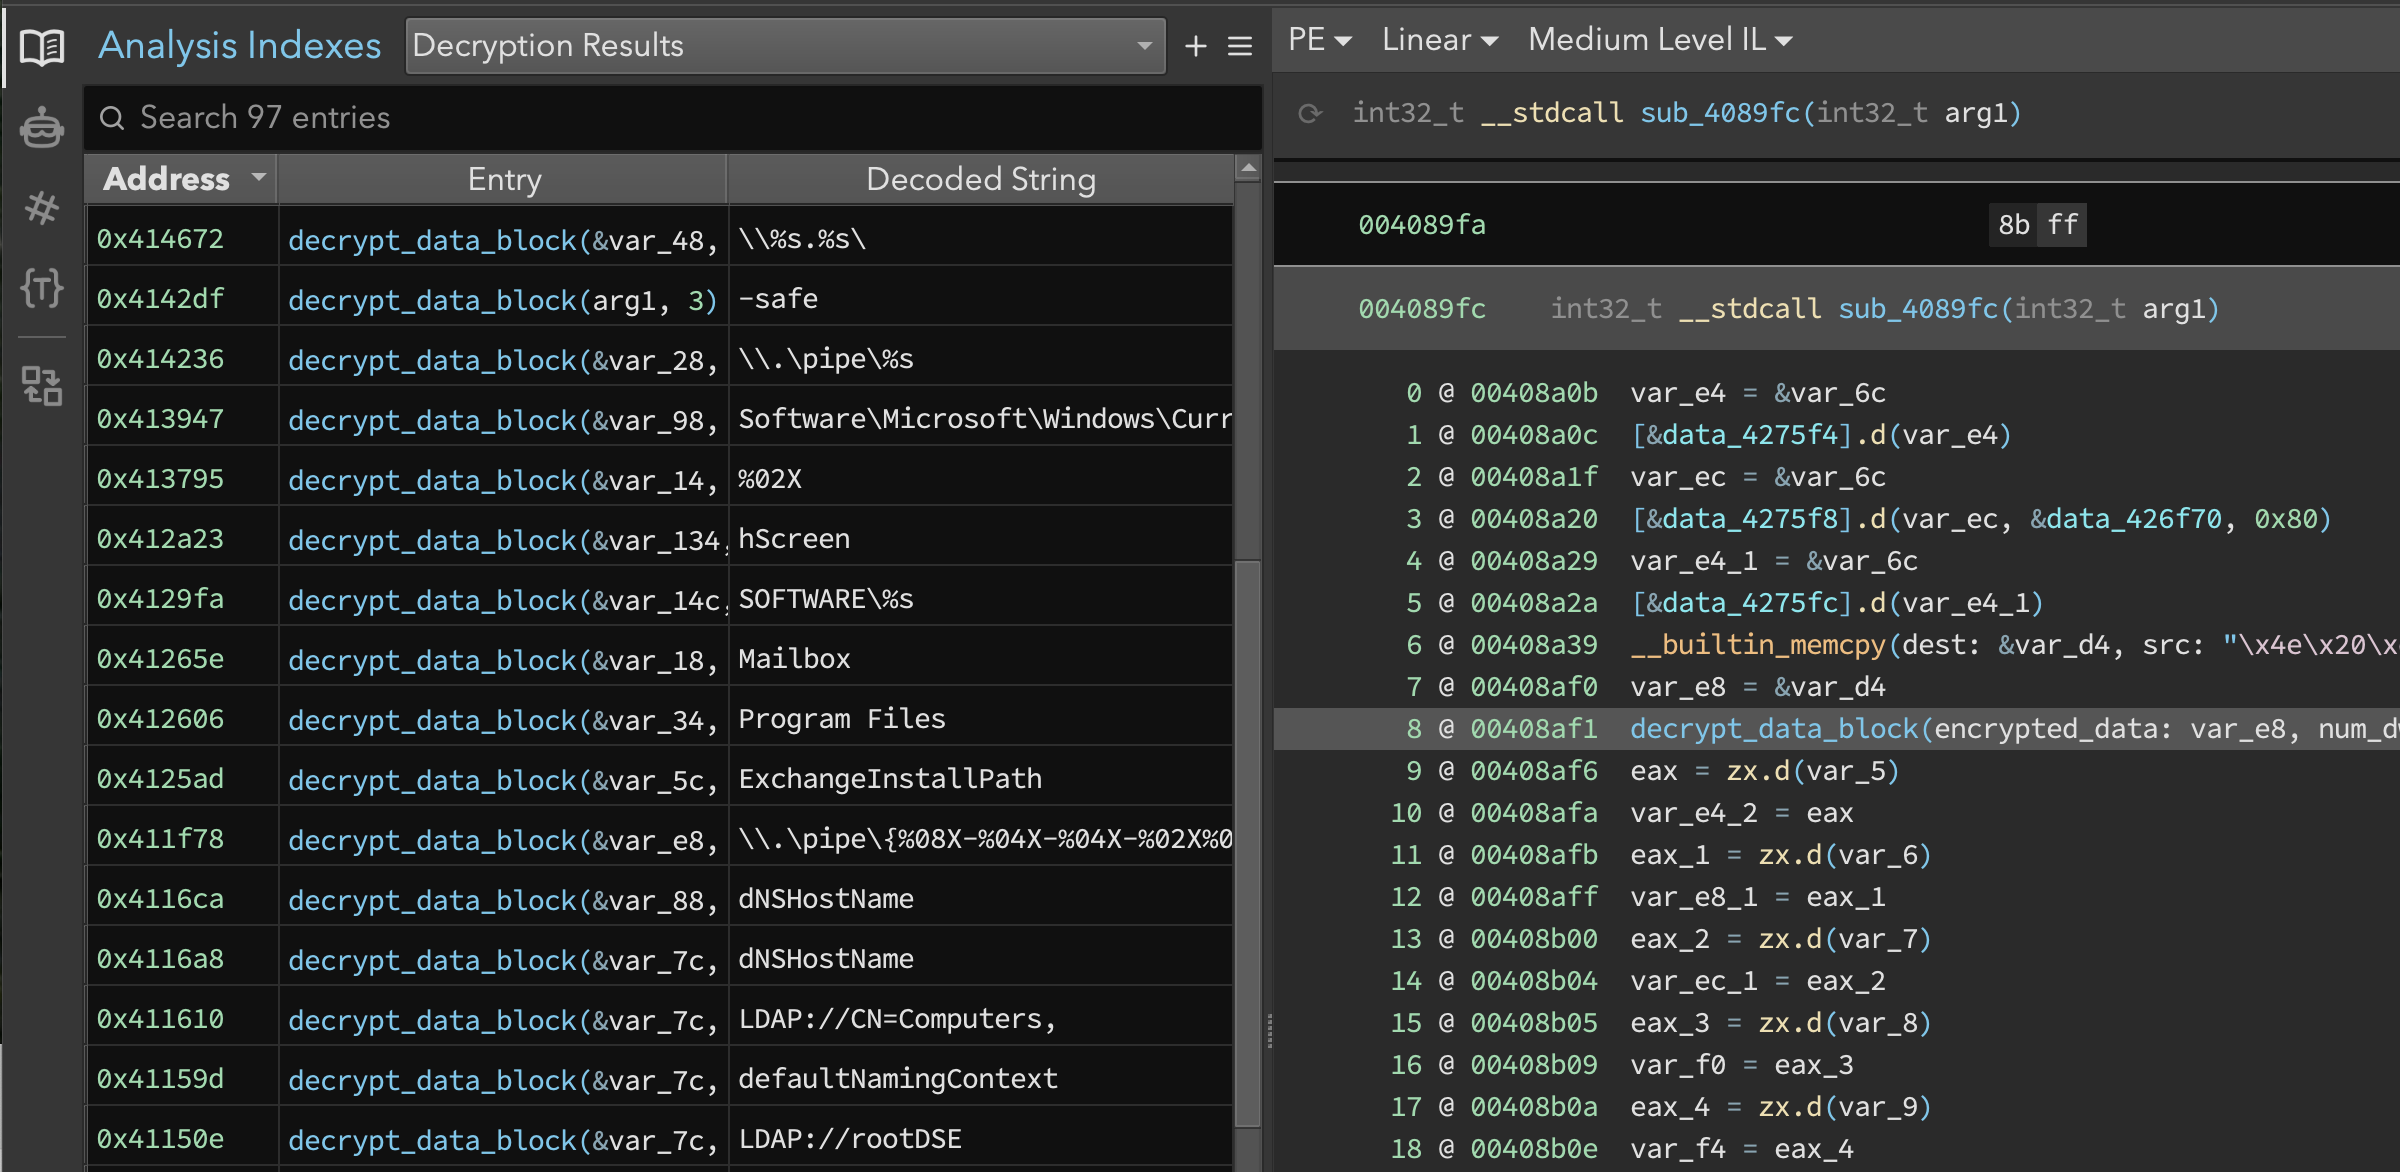Viewport: 2400px width, 1172px height.
Task: Click sub_4089fc in top function header
Action: [1720, 113]
